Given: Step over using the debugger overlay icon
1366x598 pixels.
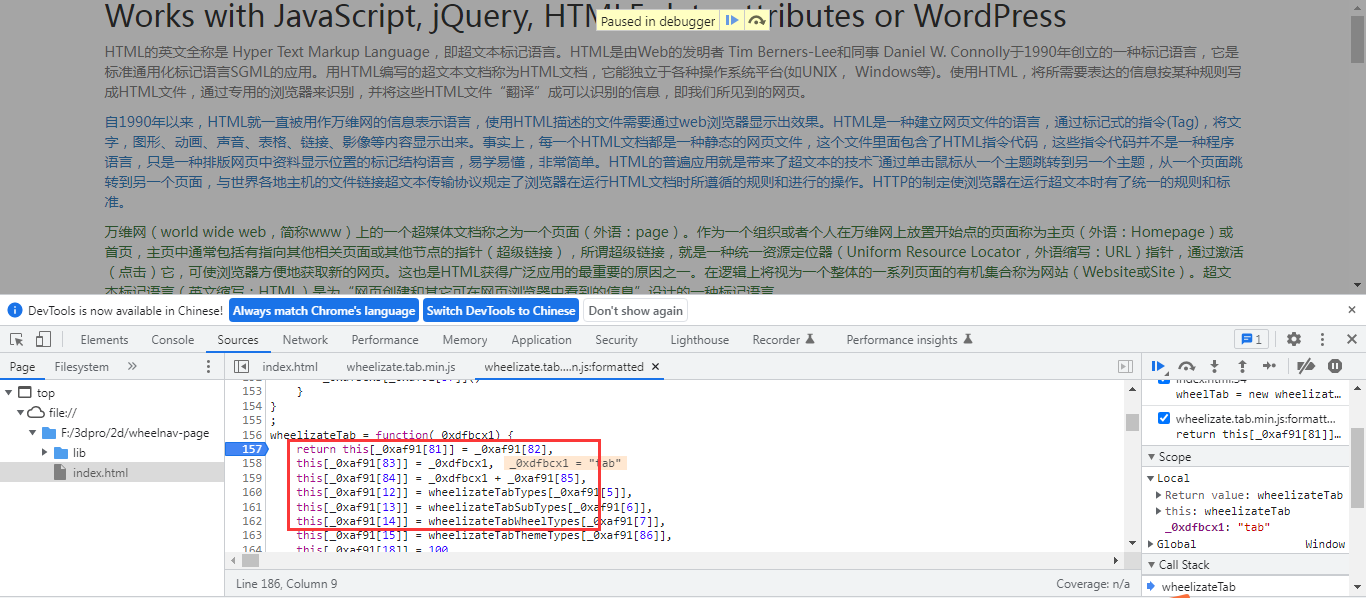Looking at the screenshot, I should click(757, 21).
